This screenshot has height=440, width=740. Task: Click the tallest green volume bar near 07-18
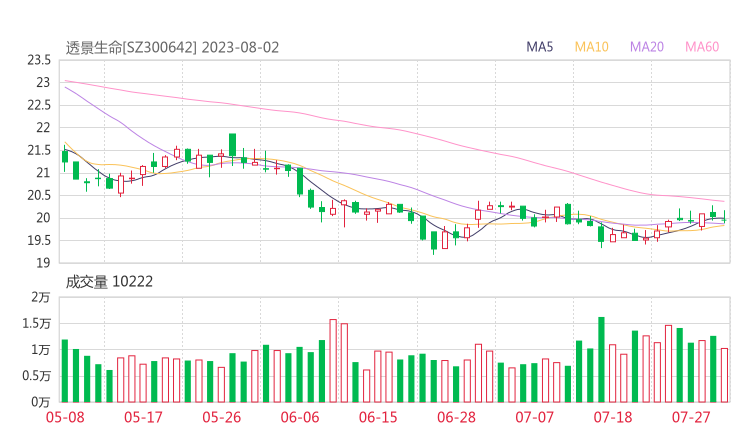(x=601, y=360)
